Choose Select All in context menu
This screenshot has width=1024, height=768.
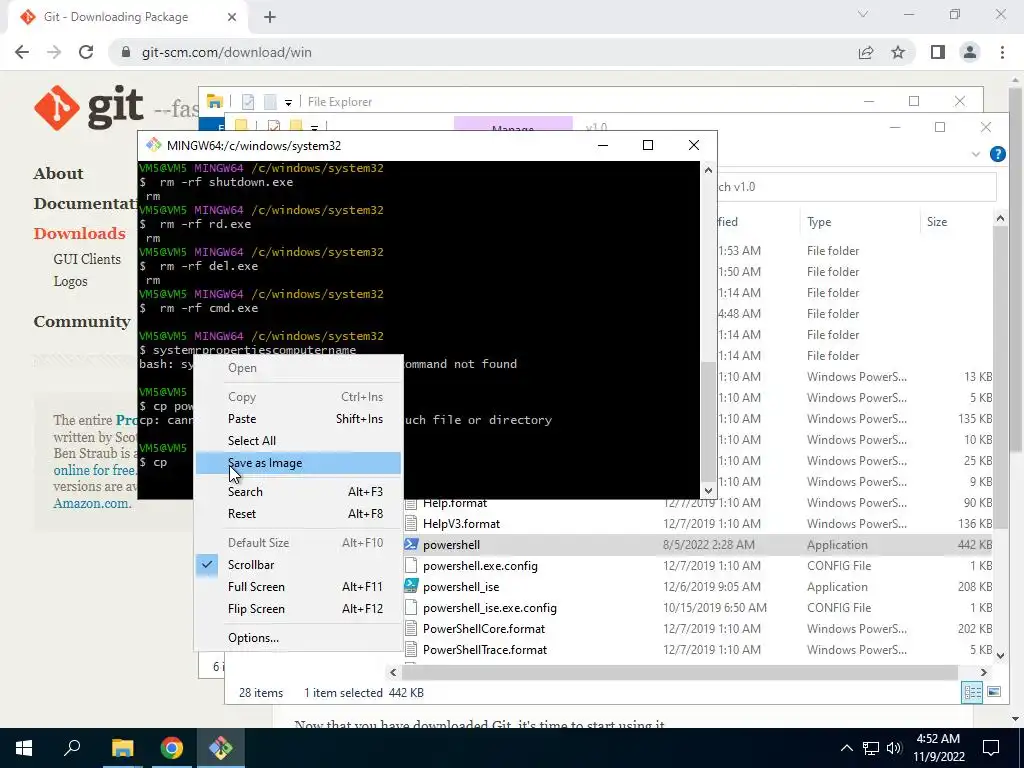click(298, 441)
